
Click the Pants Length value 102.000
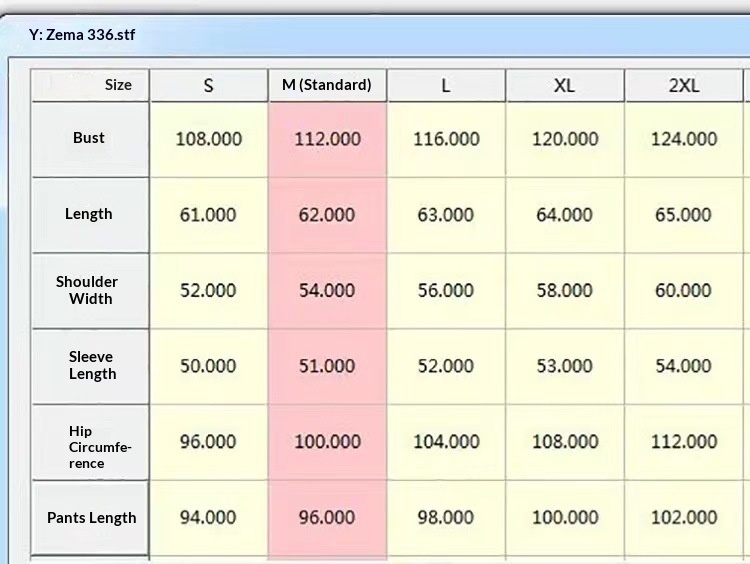(x=684, y=518)
